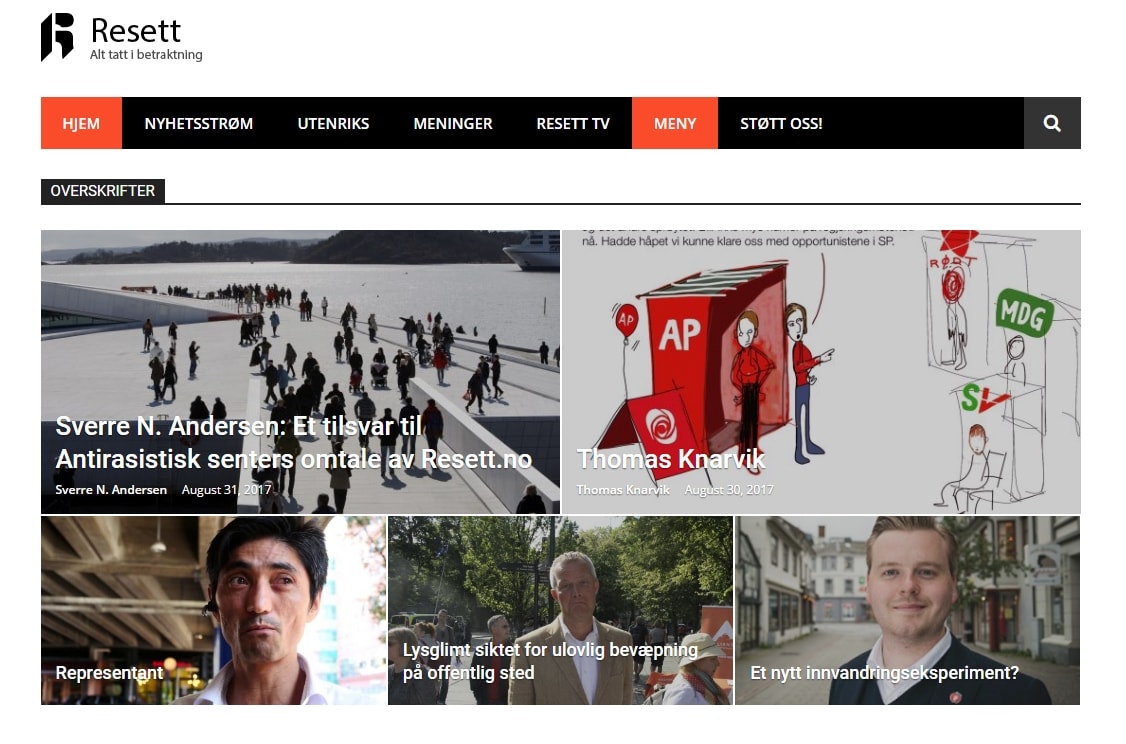Click the STØTT OSS! link
This screenshot has height=744, width=1126.
click(781, 123)
